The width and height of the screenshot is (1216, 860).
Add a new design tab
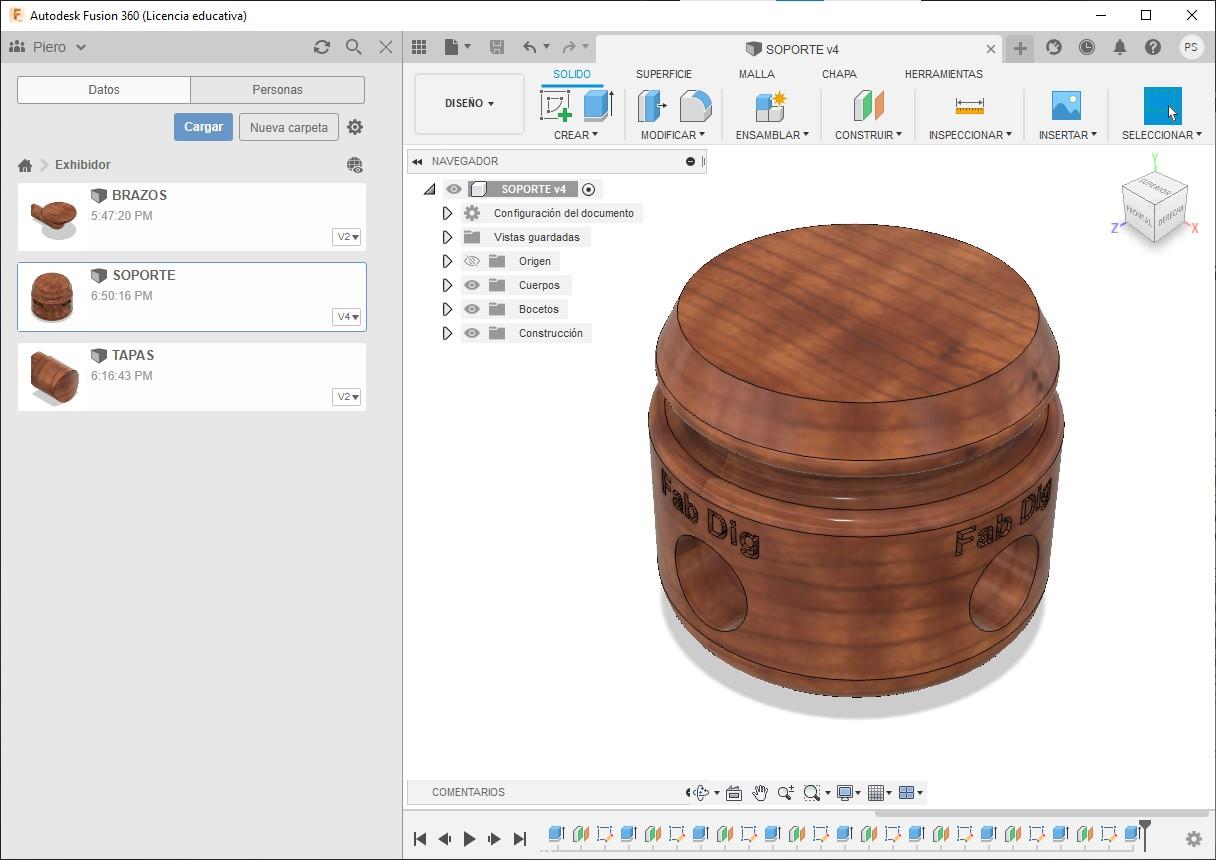pyautogui.click(x=1020, y=48)
